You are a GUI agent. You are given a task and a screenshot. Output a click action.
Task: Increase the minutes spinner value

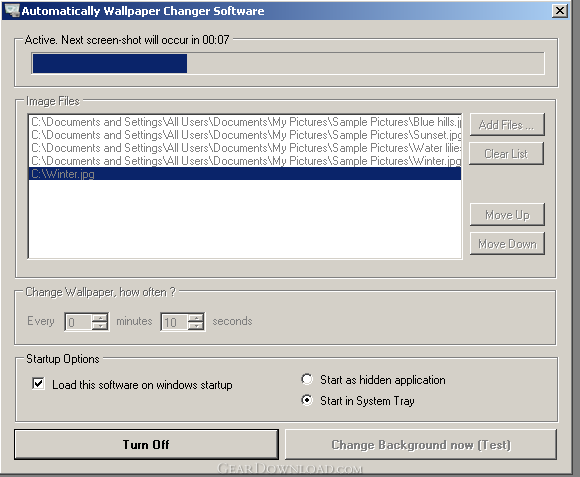[x=100, y=317]
